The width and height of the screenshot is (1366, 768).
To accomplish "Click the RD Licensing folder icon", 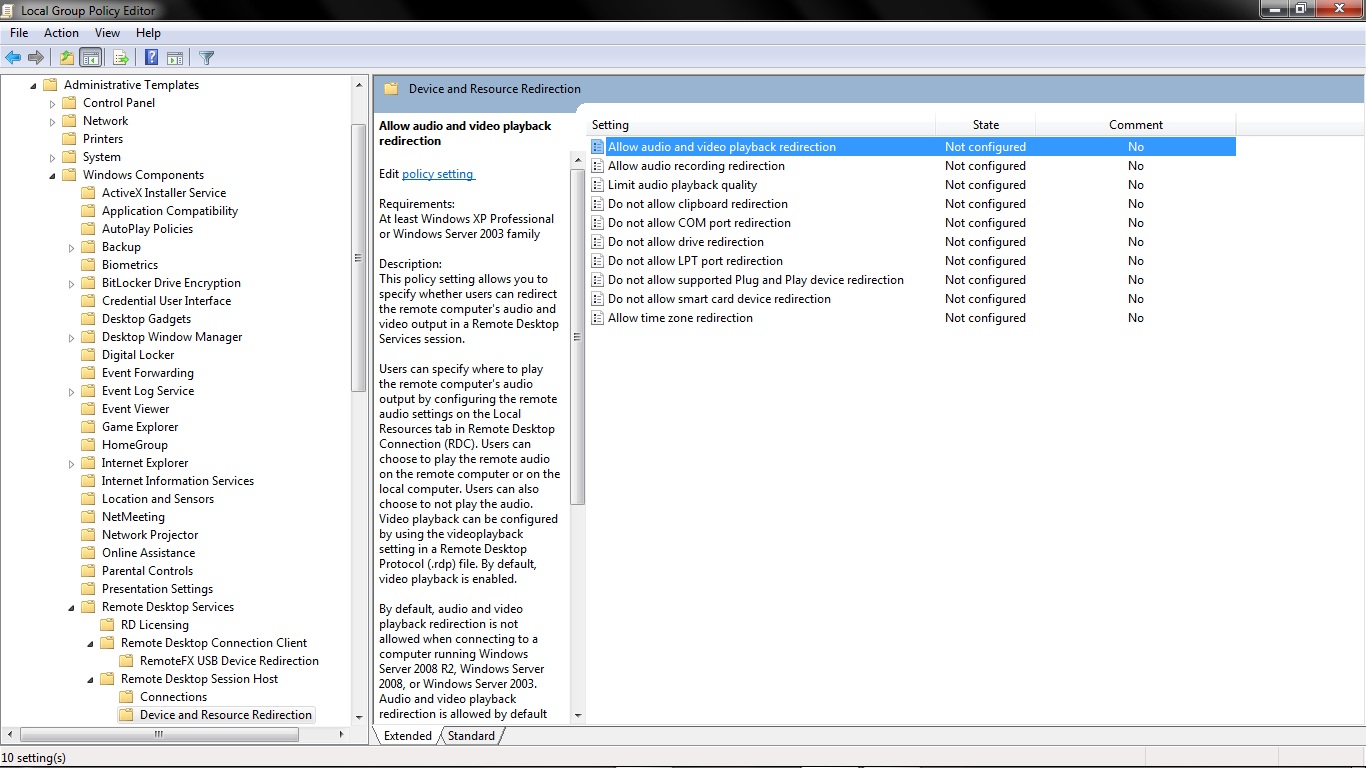I will 108,625.
